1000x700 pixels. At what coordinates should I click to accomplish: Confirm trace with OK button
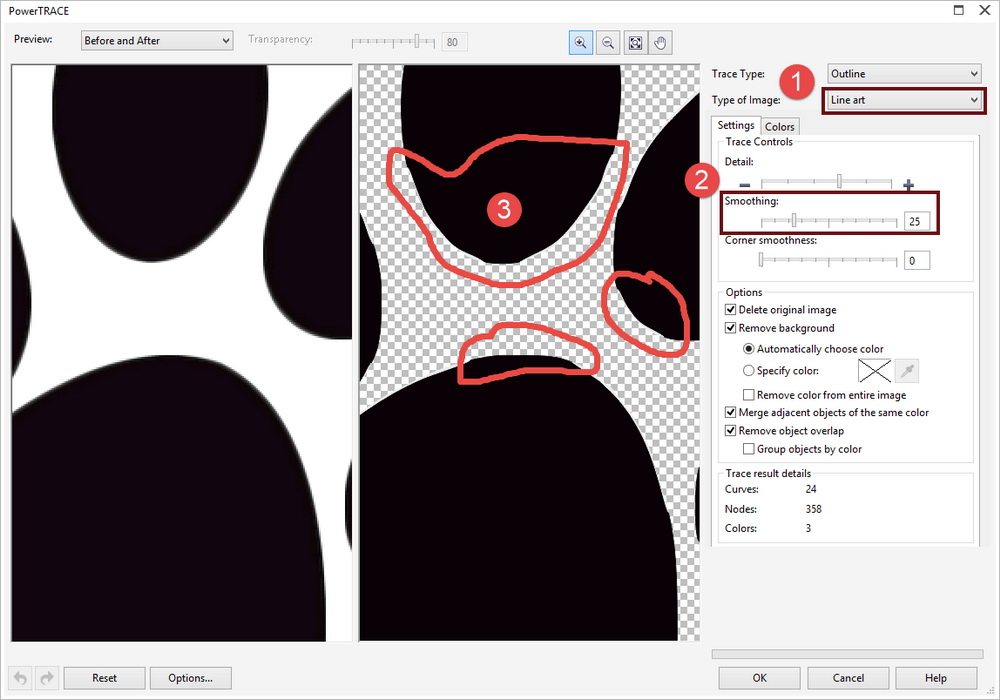click(759, 678)
